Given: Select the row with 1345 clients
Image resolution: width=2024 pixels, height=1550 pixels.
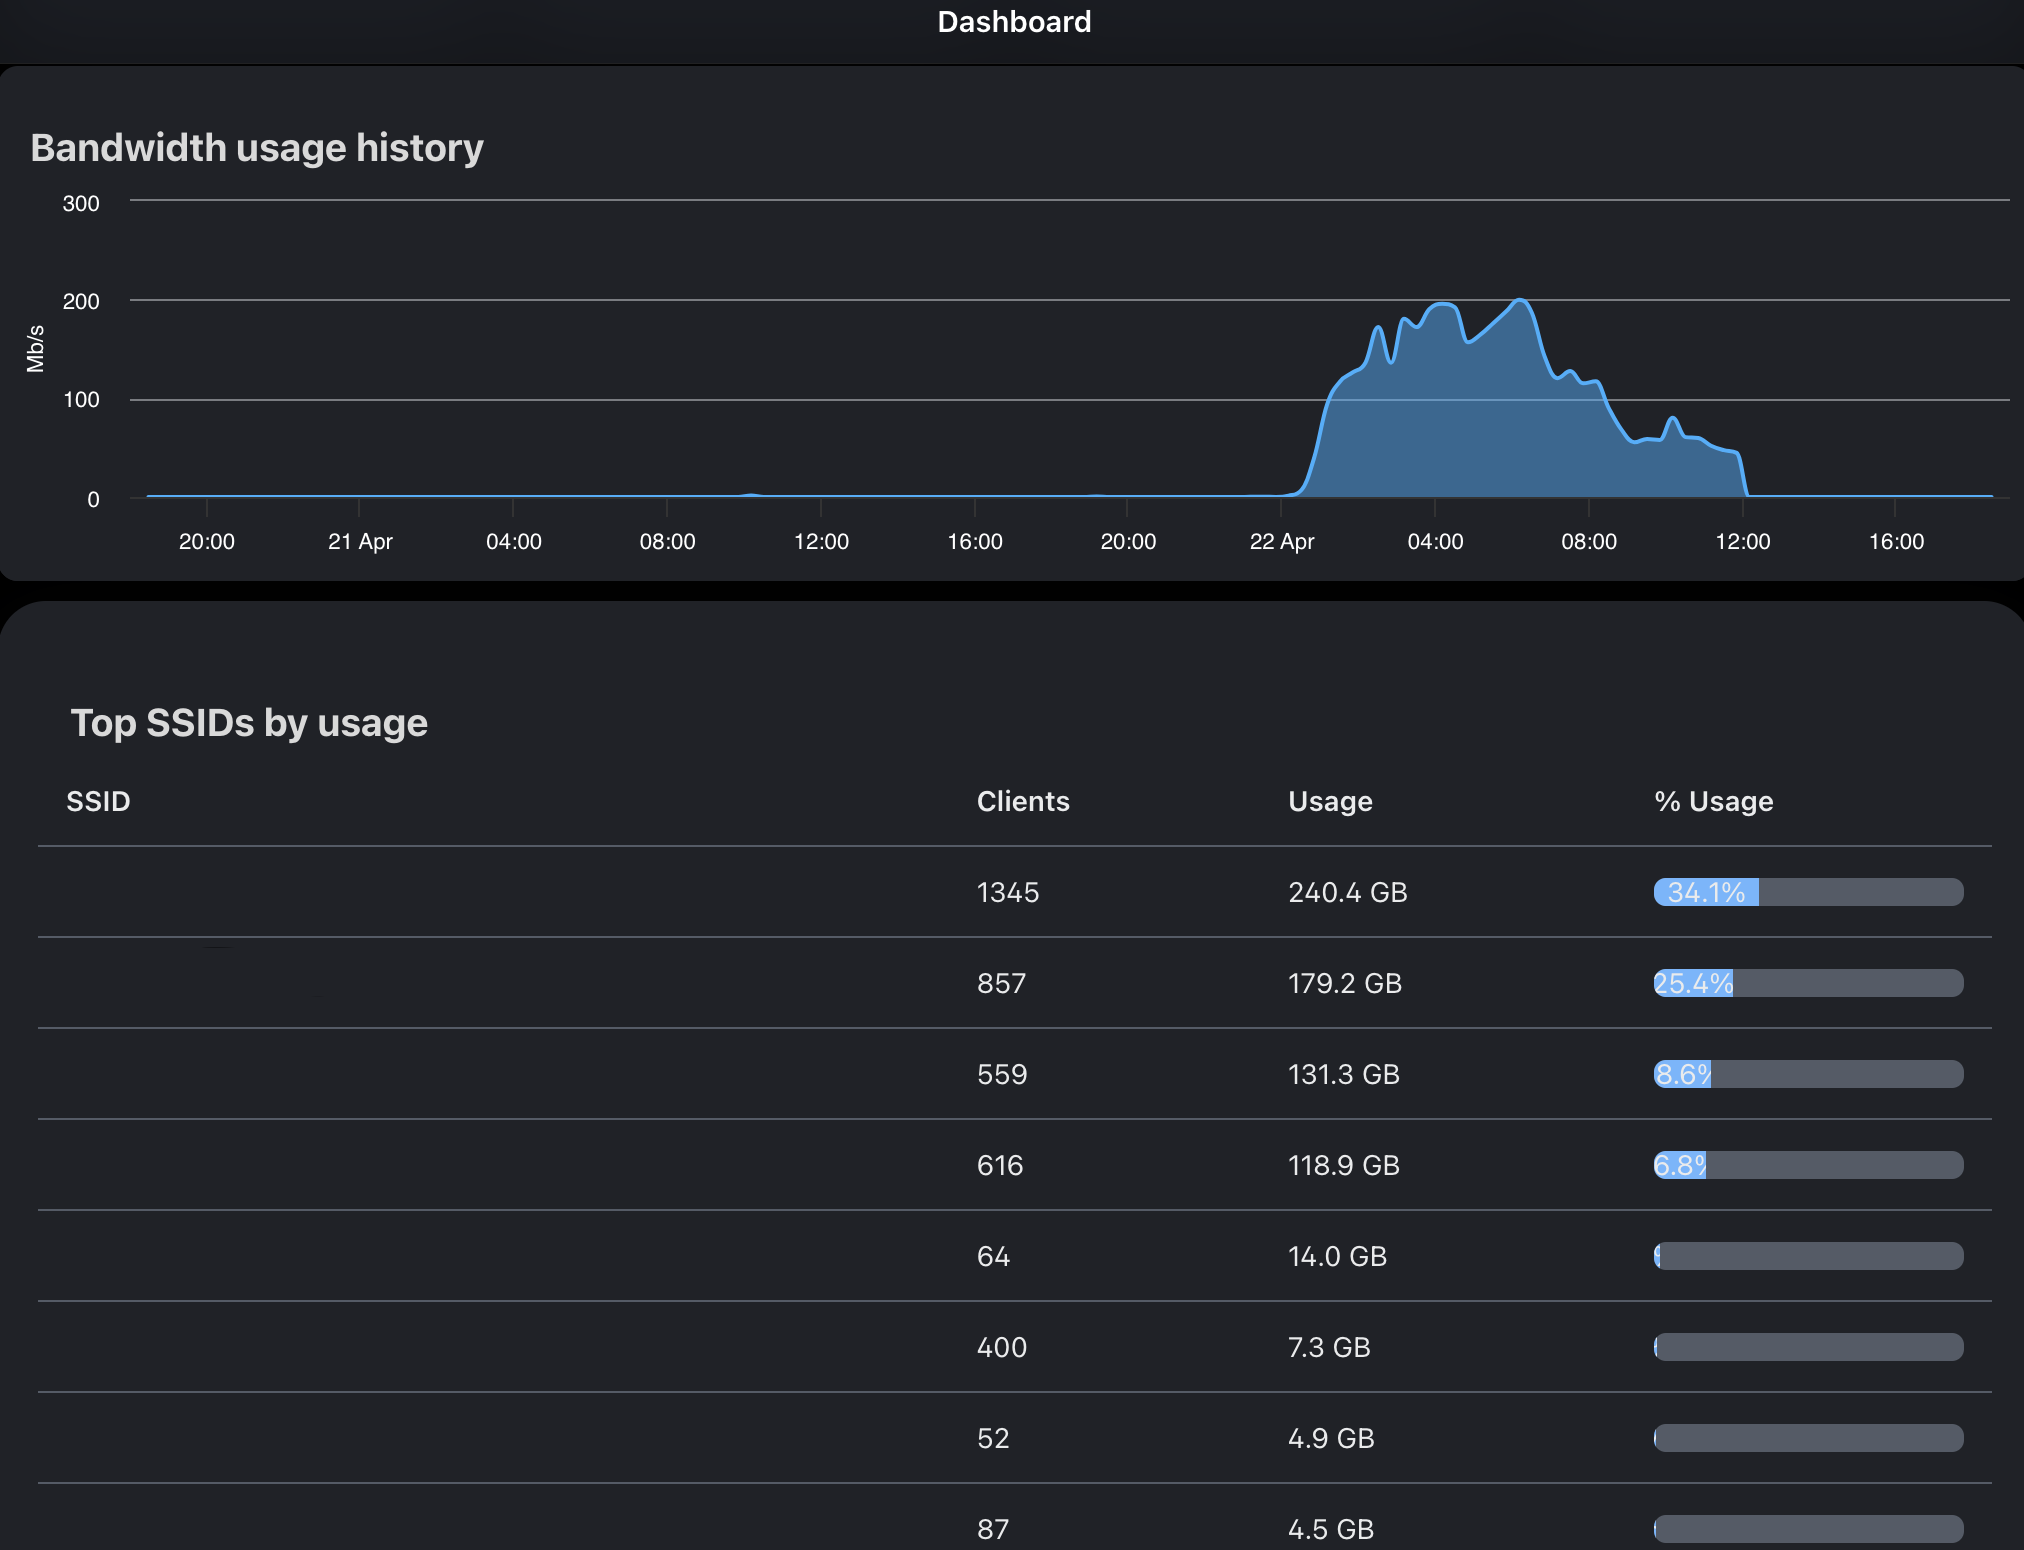Looking at the screenshot, I should click(1007, 892).
